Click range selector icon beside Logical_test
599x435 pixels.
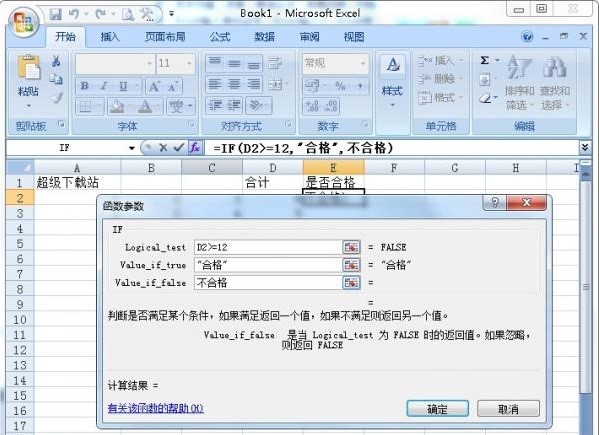351,247
